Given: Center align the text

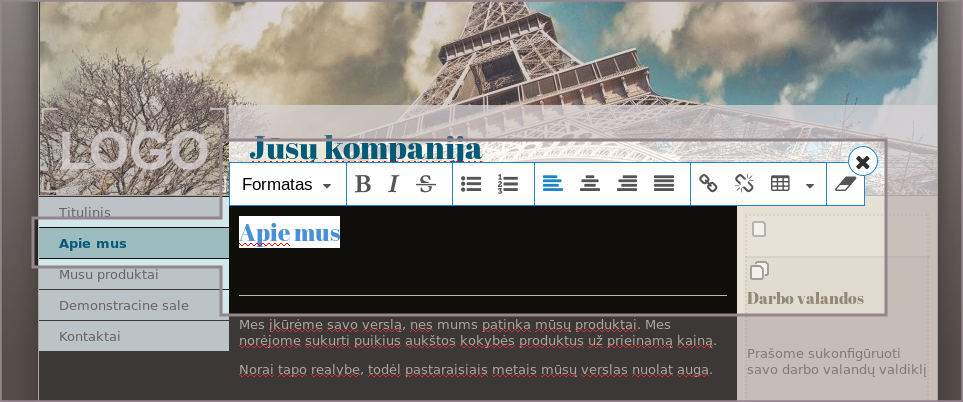Looking at the screenshot, I should click(590, 184).
